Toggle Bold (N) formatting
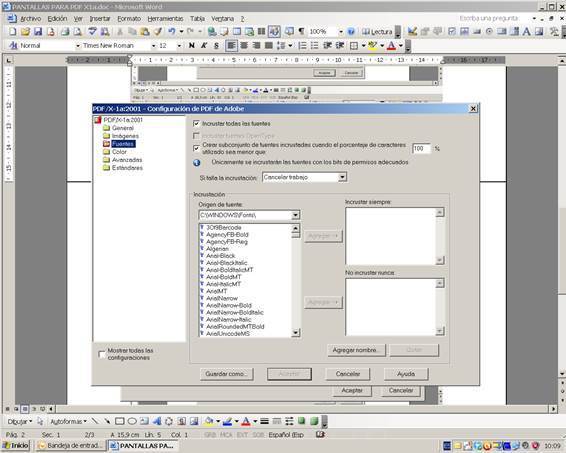 pos(192,45)
